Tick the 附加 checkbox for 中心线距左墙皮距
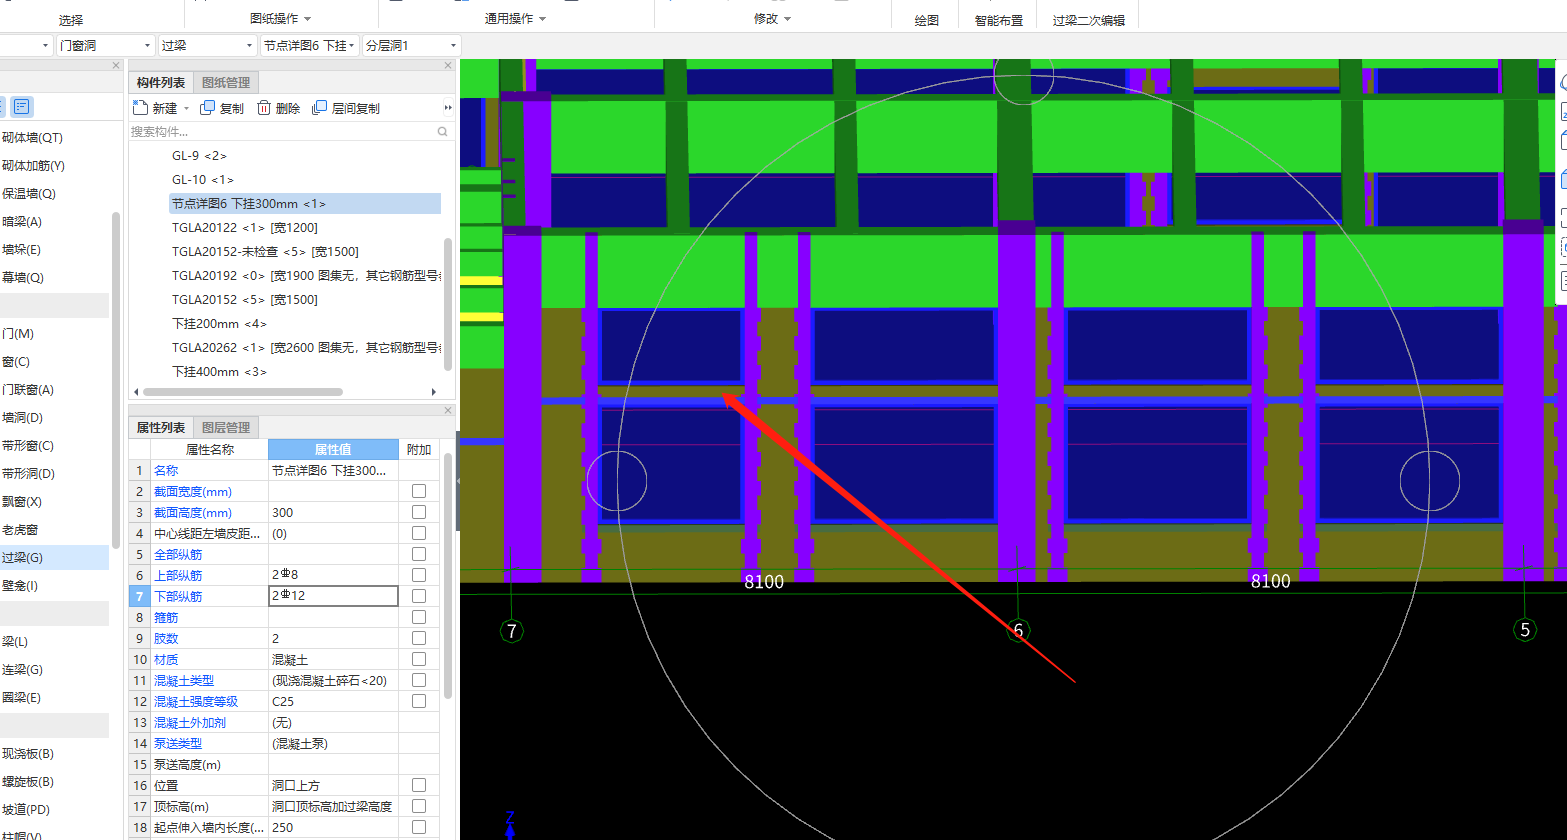Screen dimensions: 1567x840 coord(419,533)
